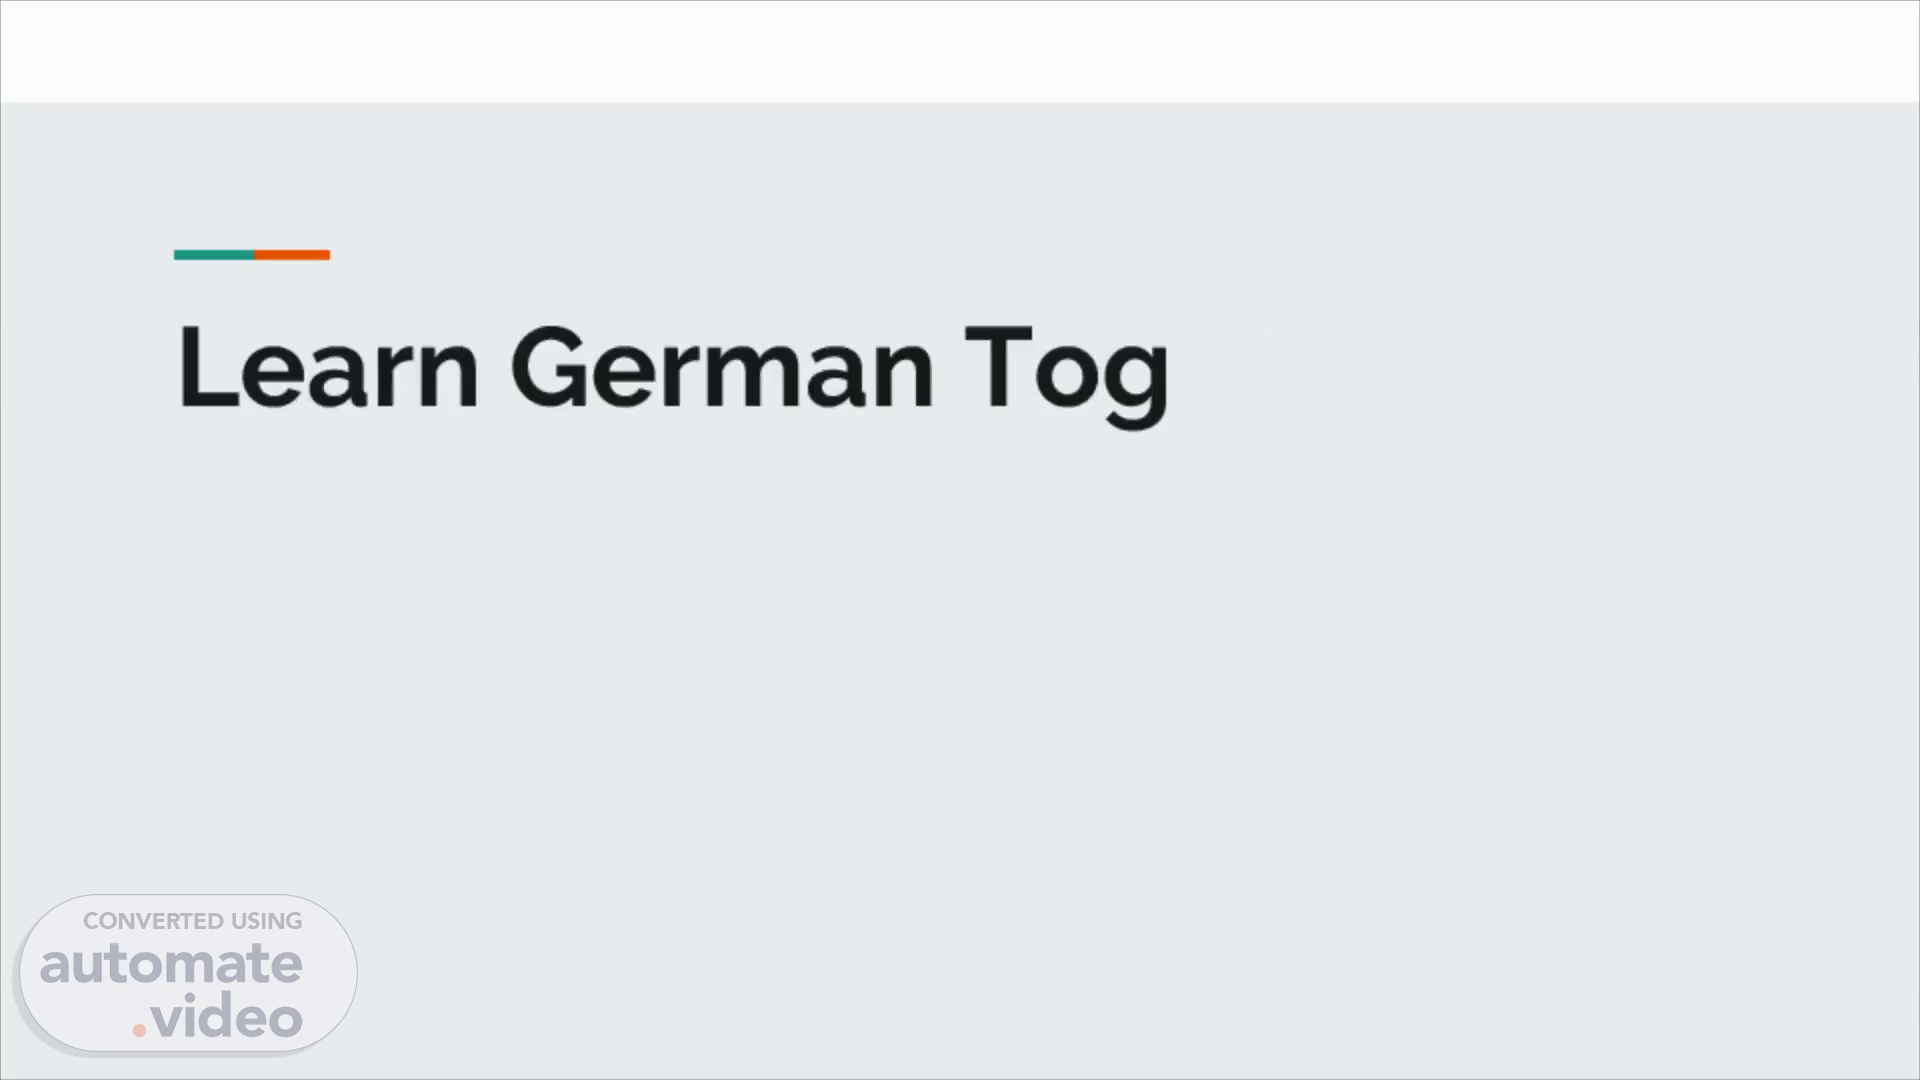Image resolution: width=1920 pixels, height=1080 pixels.
Task: Click the letter "a" beginning automate logo
Action: coord(54,968)
